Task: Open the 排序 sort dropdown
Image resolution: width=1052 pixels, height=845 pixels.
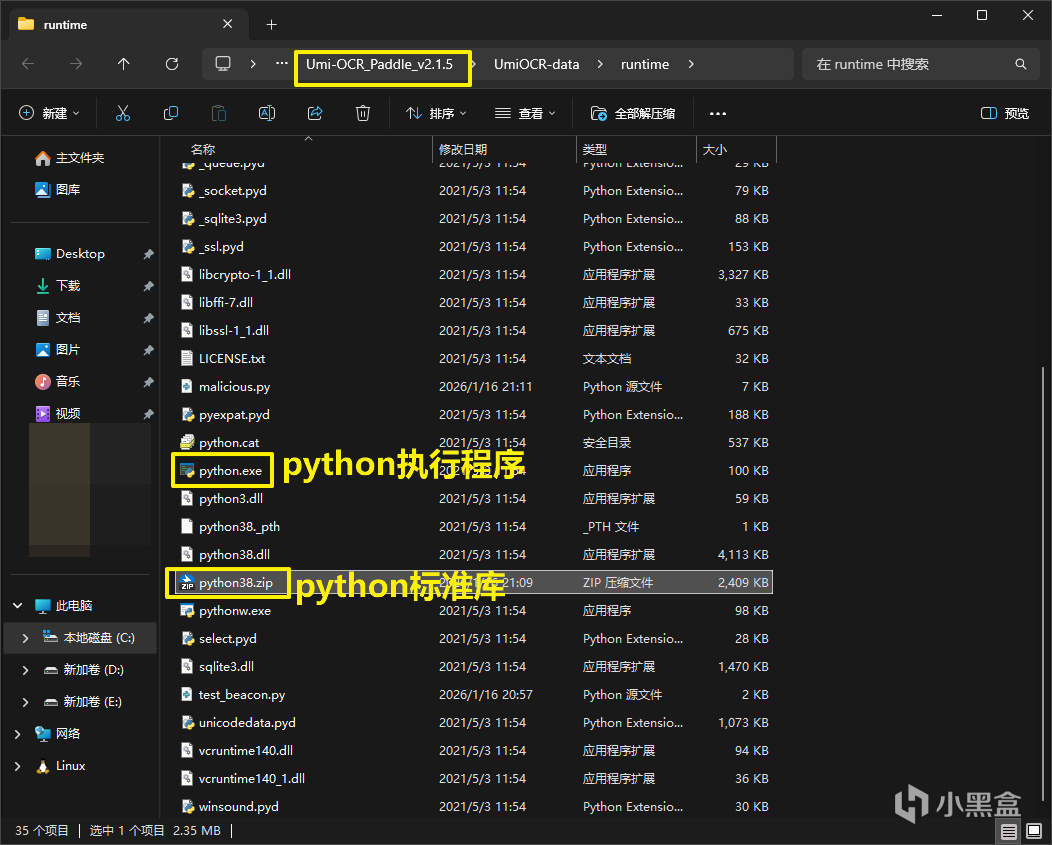Action: (x=436, y=113)
